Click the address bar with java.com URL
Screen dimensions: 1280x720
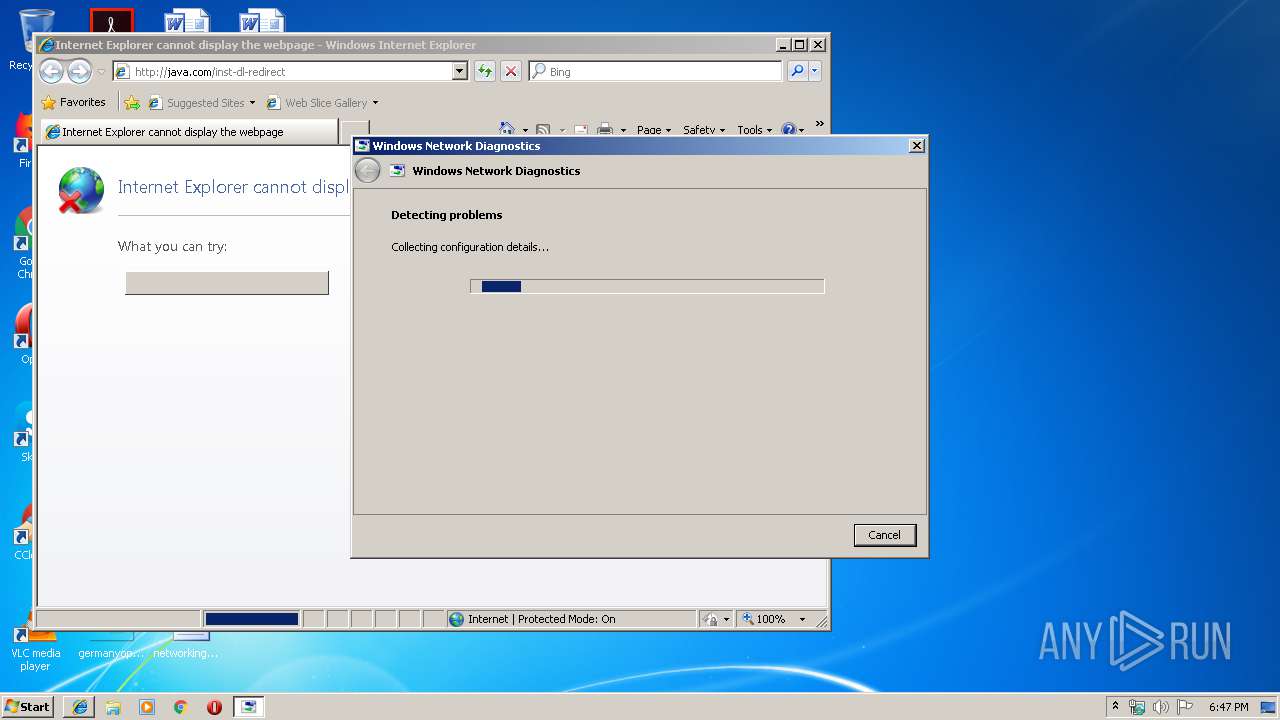click(282, 72)
